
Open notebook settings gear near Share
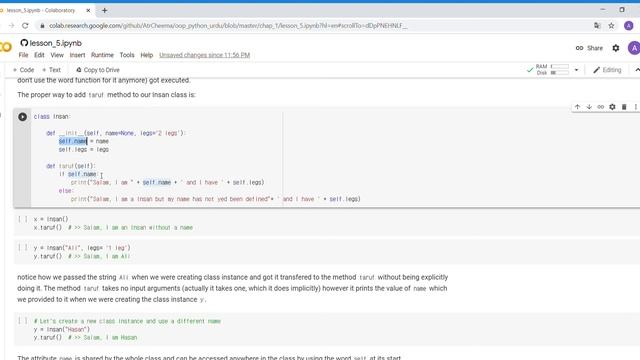point(616,48)
